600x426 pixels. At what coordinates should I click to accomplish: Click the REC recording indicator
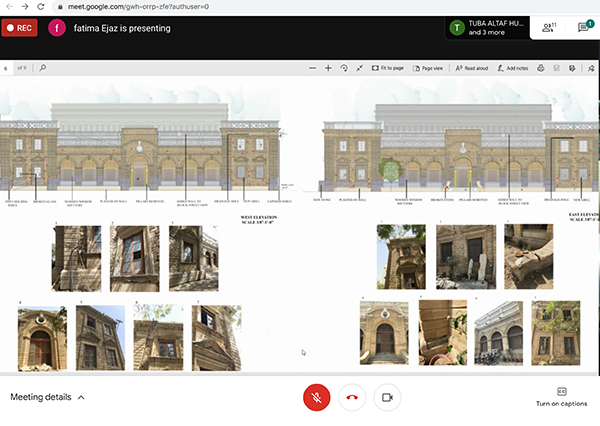(20, 28)
